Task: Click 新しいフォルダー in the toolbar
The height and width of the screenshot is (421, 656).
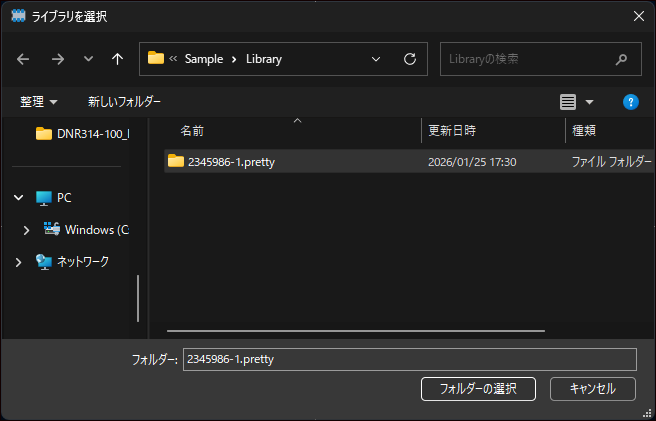Action: tap(124, 102)
